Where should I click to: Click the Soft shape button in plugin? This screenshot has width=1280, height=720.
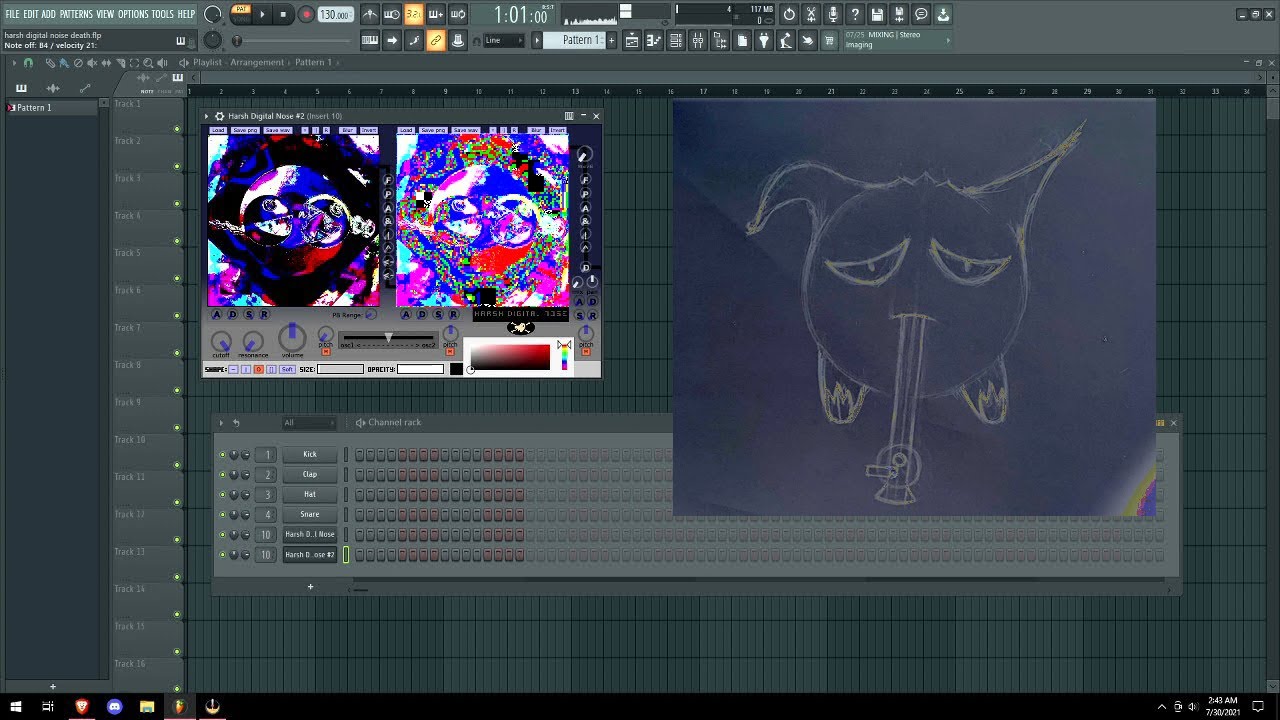287,369
